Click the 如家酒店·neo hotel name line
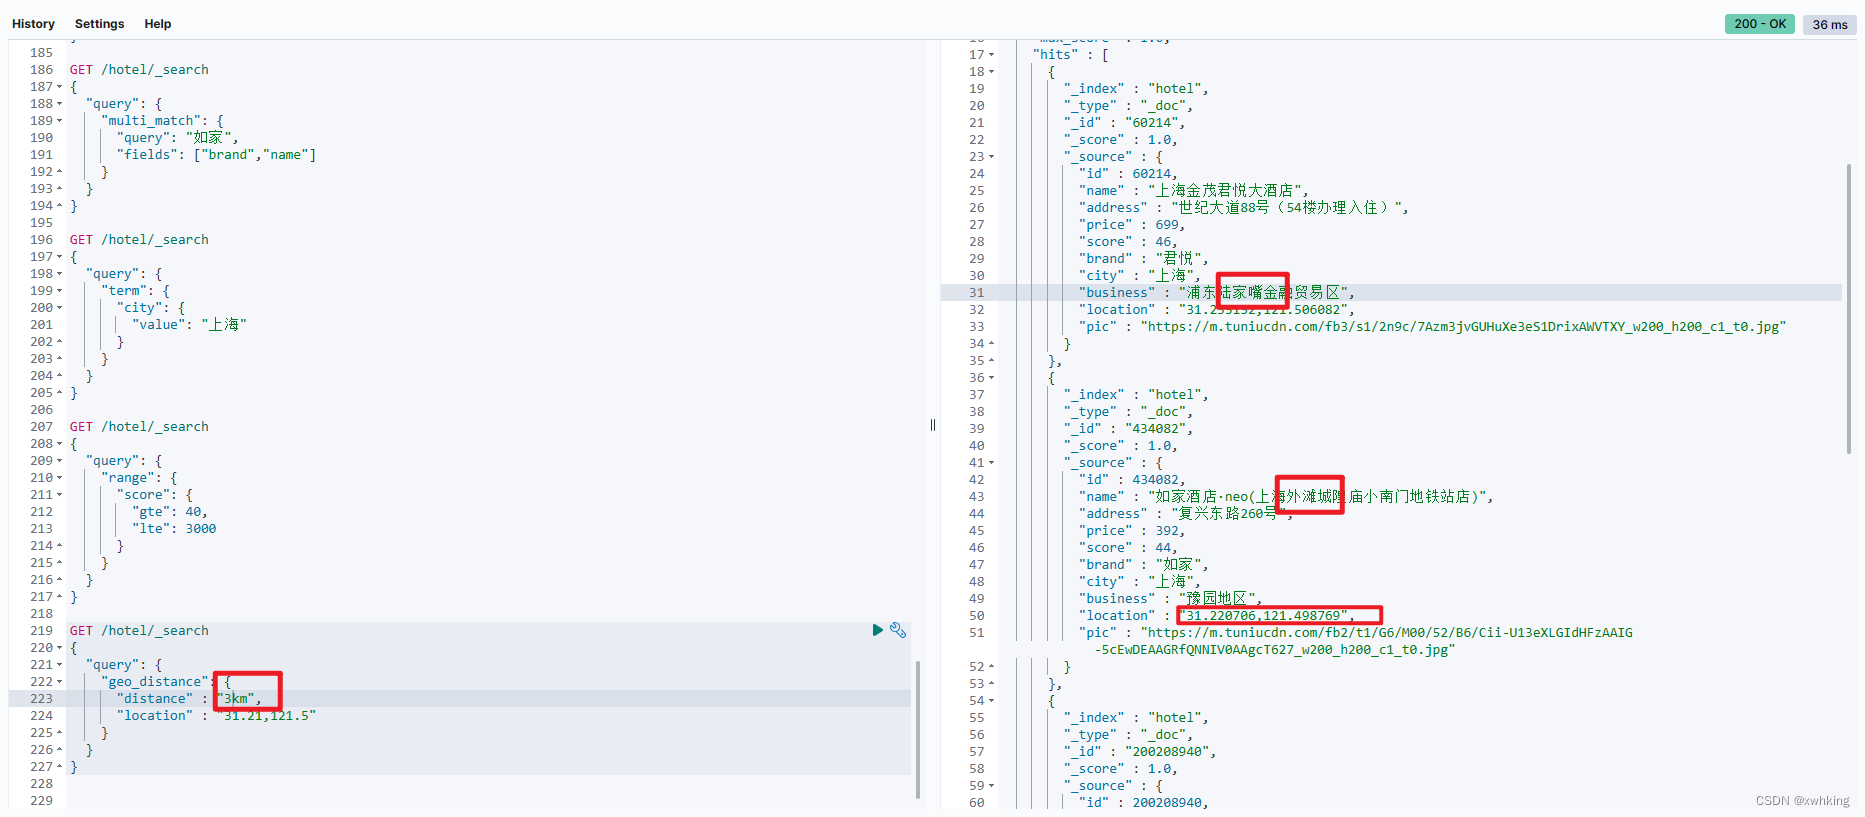The width and height of the screenshot is (1865, 817). coord(1286,497)
